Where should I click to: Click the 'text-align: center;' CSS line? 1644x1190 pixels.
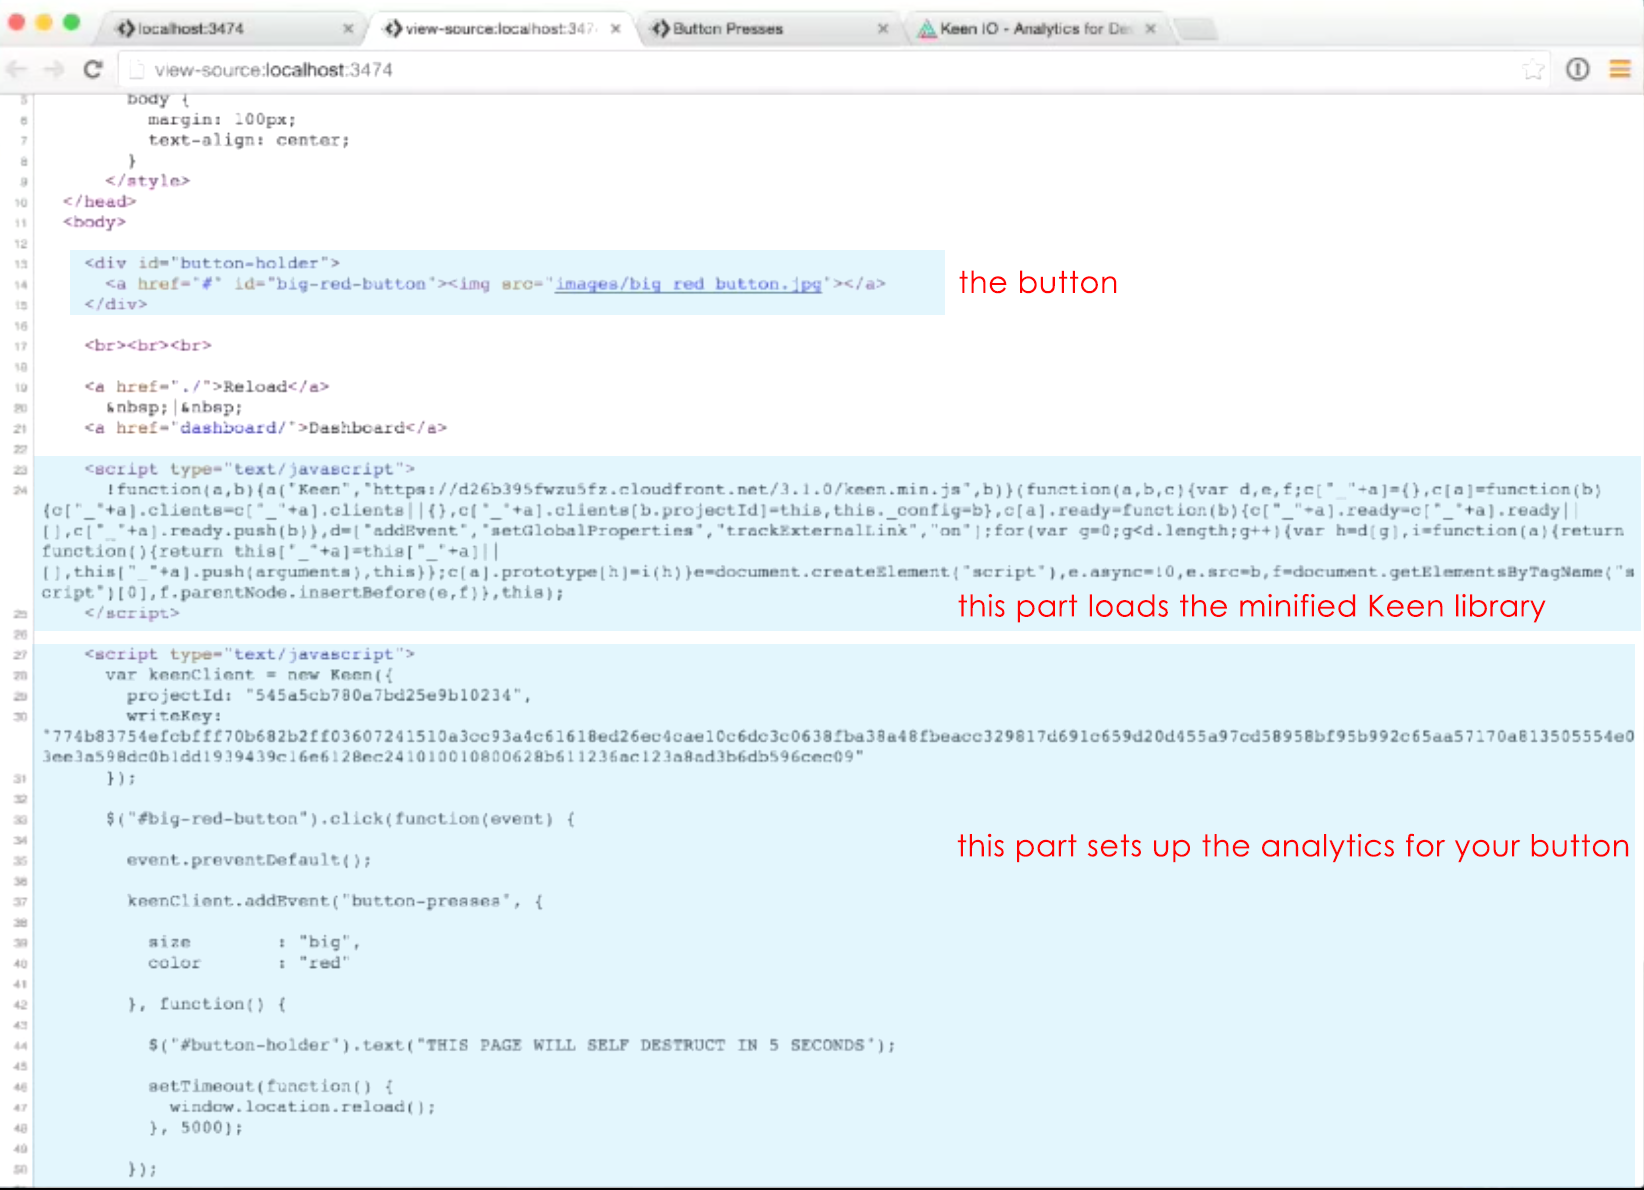[249, 140]
